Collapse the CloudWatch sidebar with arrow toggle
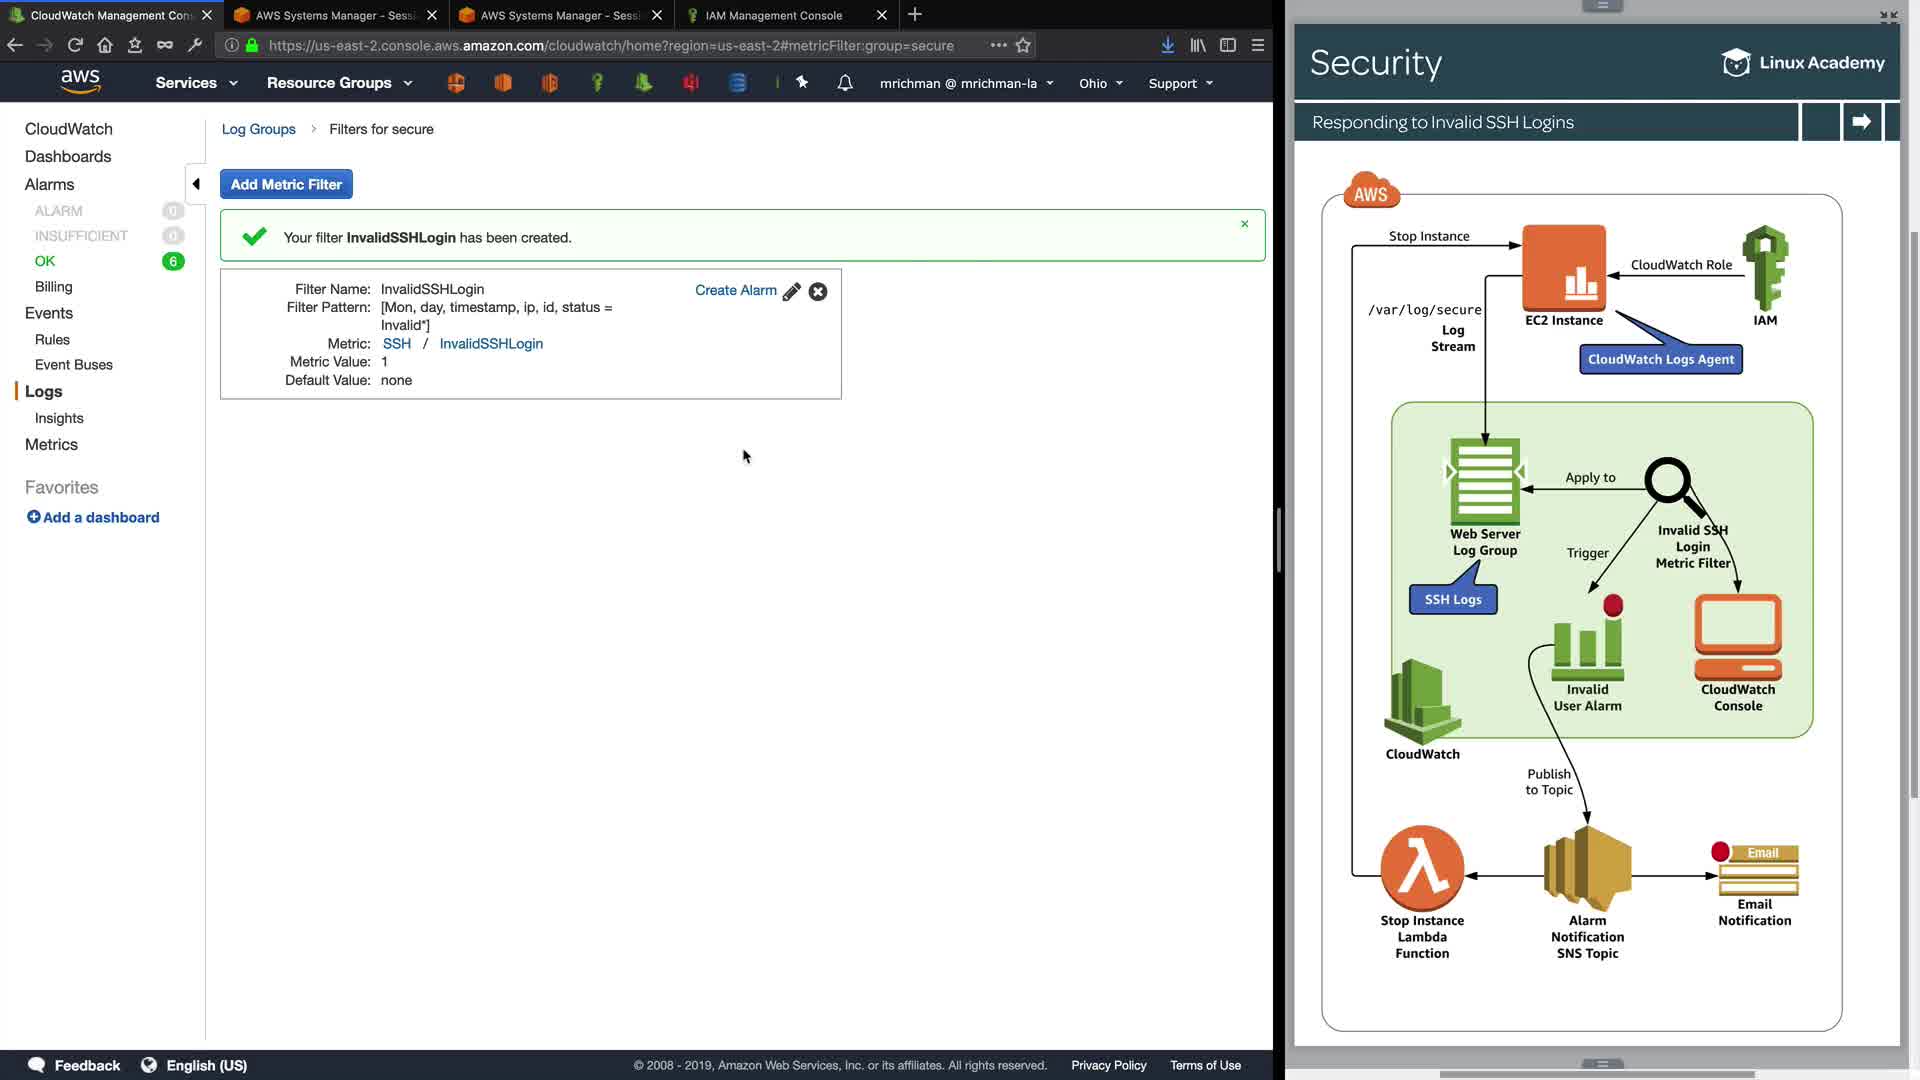This screenshot has height=1080, width=1920. [196, 184]
